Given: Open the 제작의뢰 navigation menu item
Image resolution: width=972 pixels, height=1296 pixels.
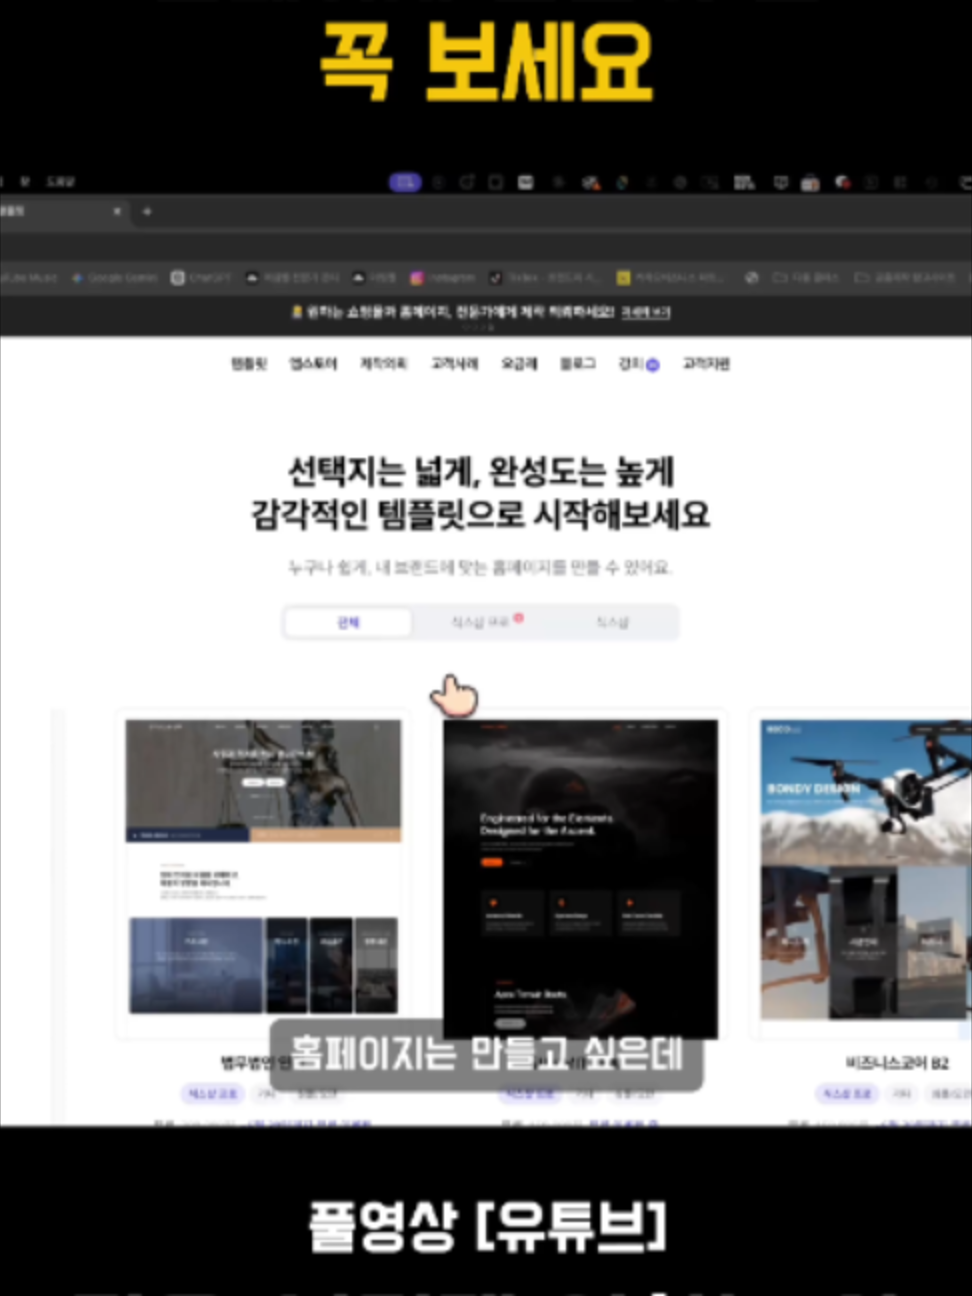Looking at the screenshot, I should [384, 364].
